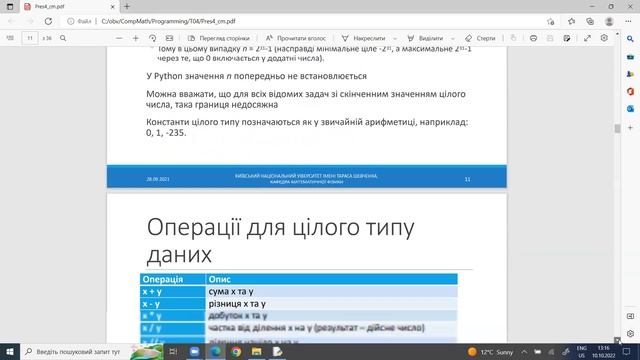Open the Favorites star icon
The height and width of the screenshot is (360, 640).
coord(571,21)
